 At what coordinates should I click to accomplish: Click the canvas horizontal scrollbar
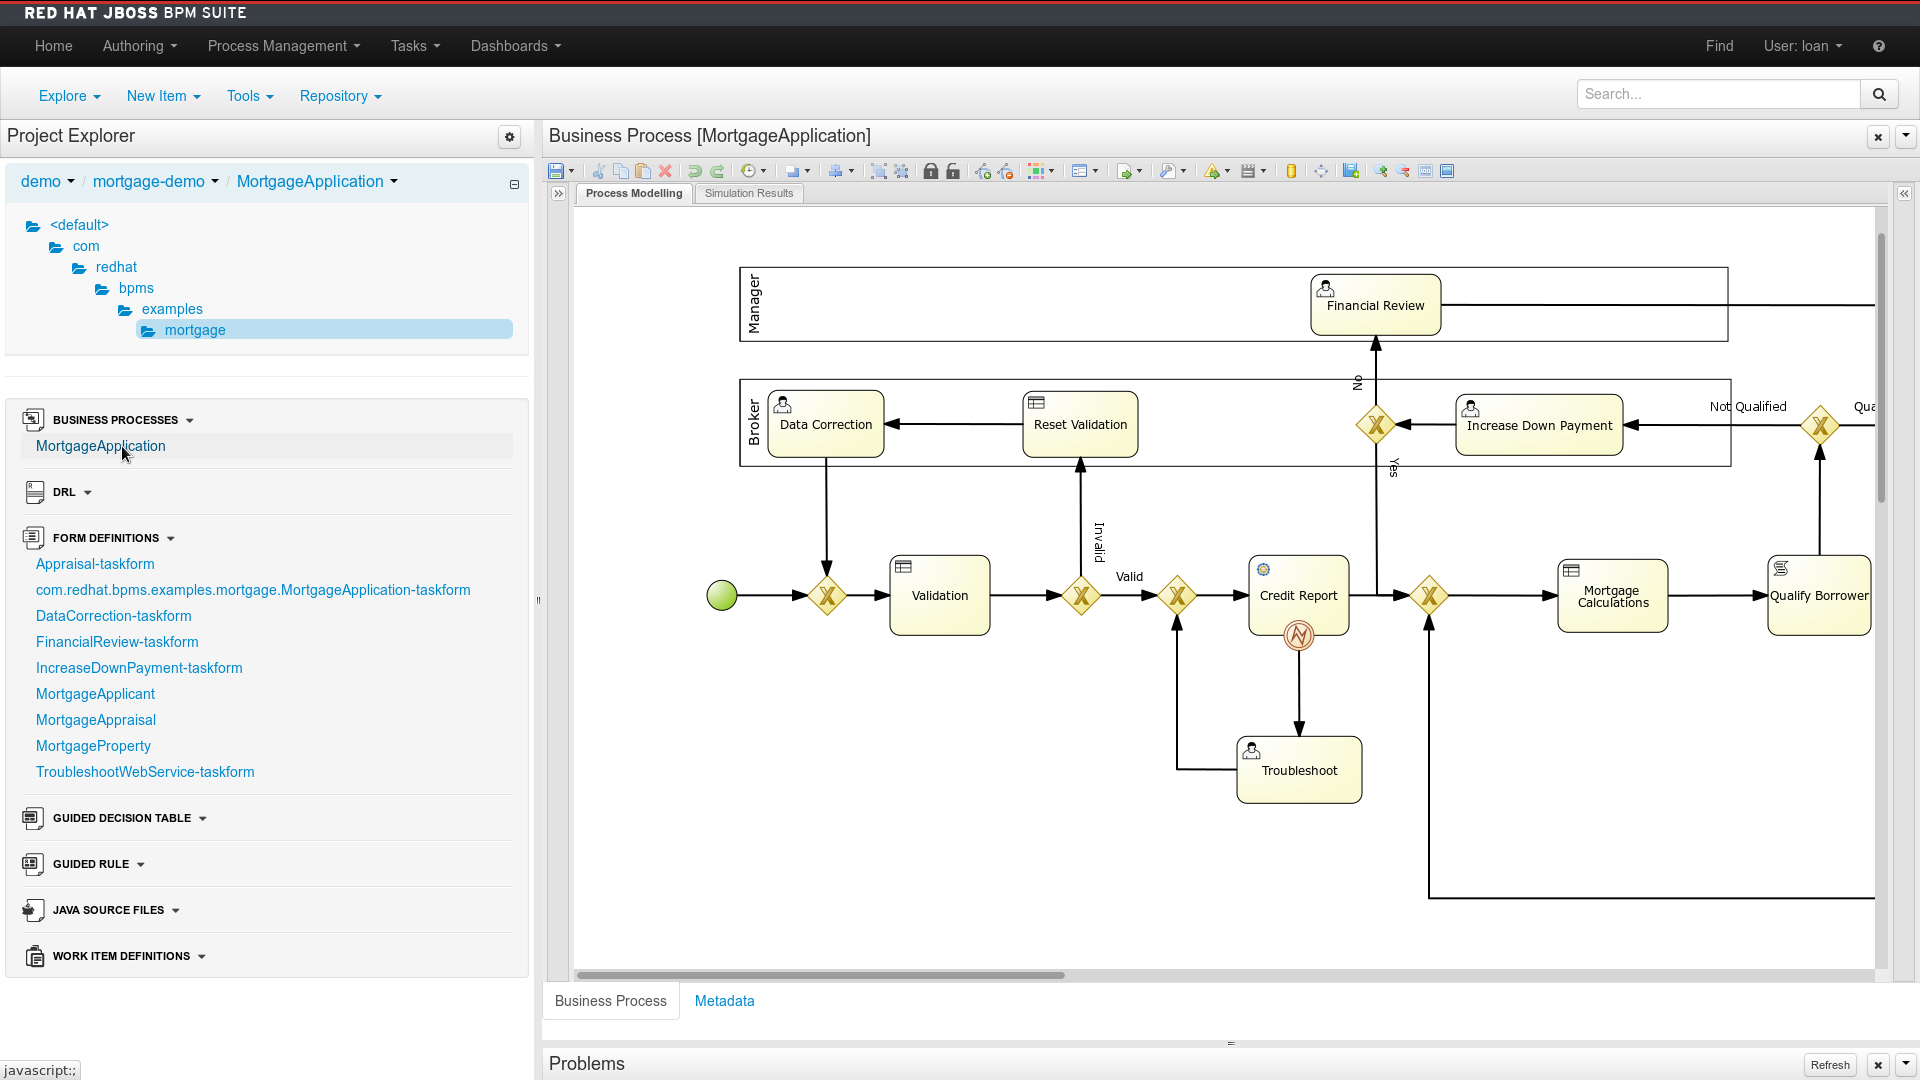pyautogui.click(x=820, y=975)
